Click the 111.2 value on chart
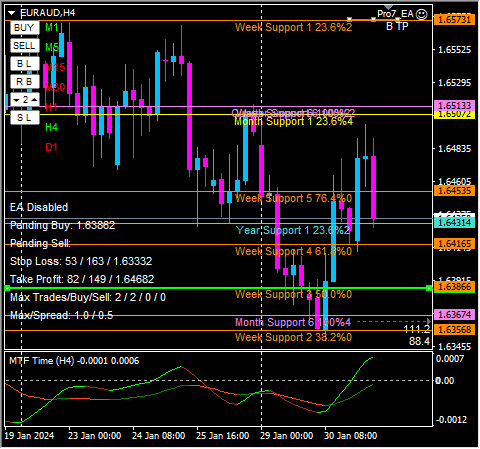This screenshot has height=449, width=480. tap(417, 330)
